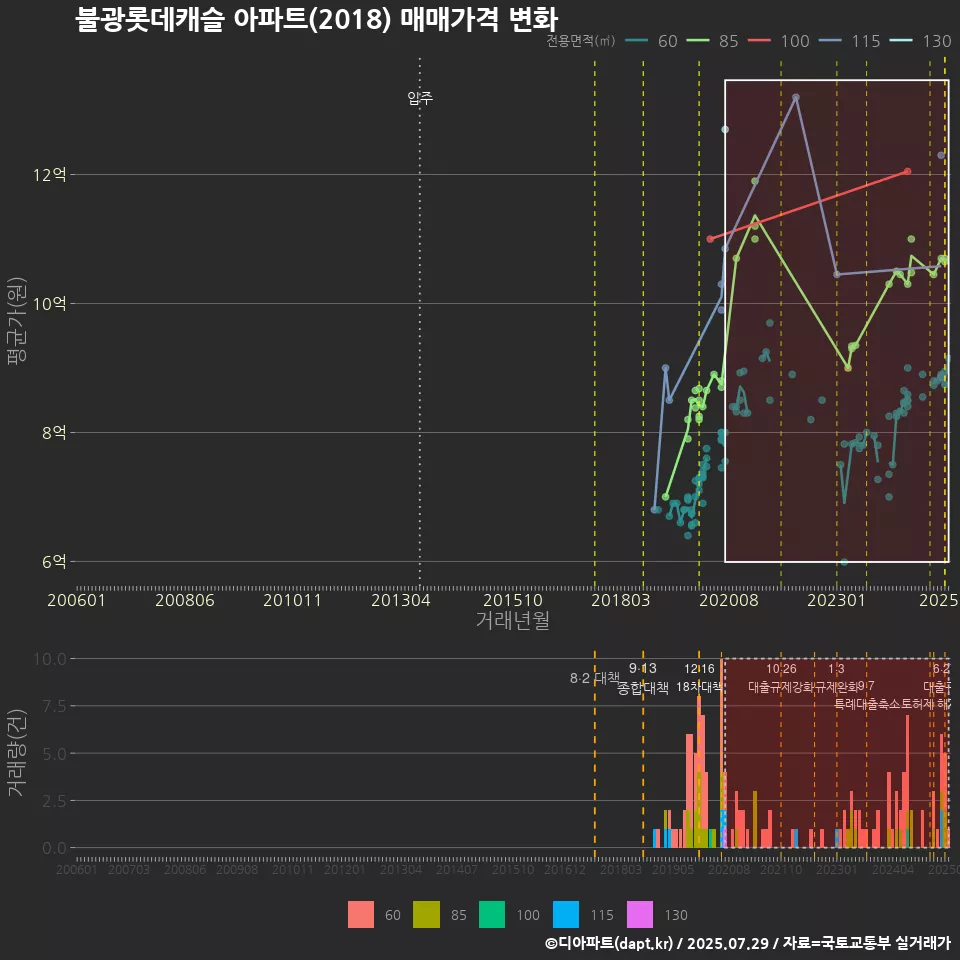Click the green 100 swatch in bar legend
The image size is (960, 960).
click(x=492, y=915)
